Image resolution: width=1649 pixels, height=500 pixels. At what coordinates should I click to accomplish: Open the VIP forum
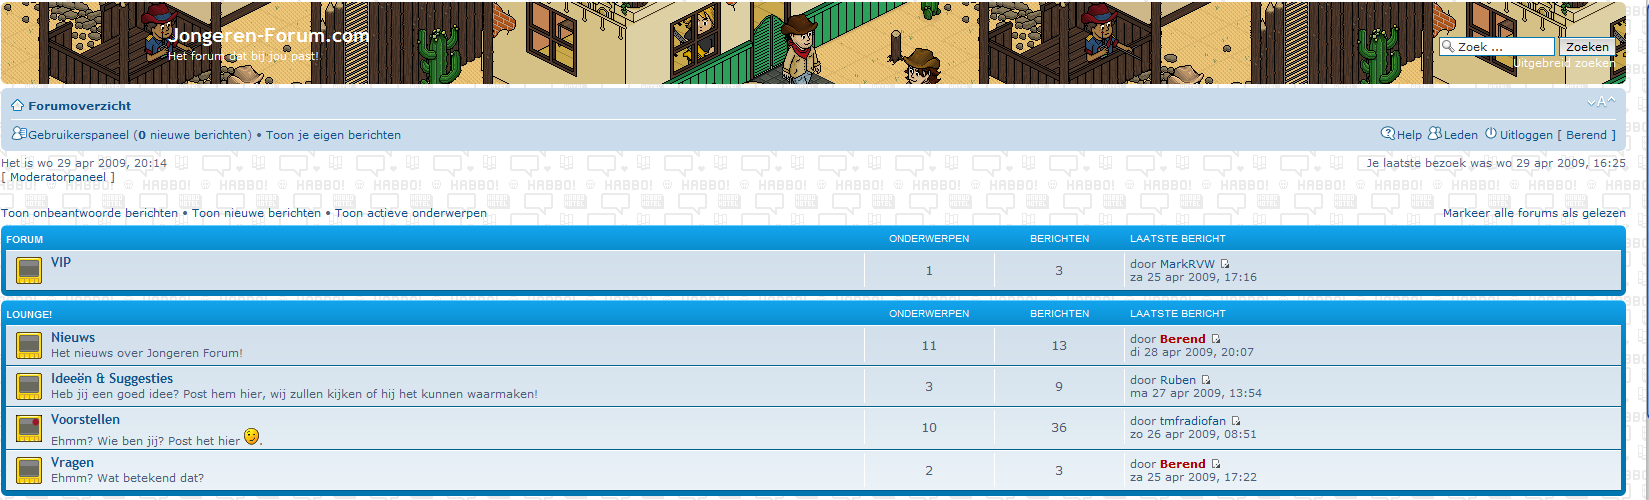(61, 262)
